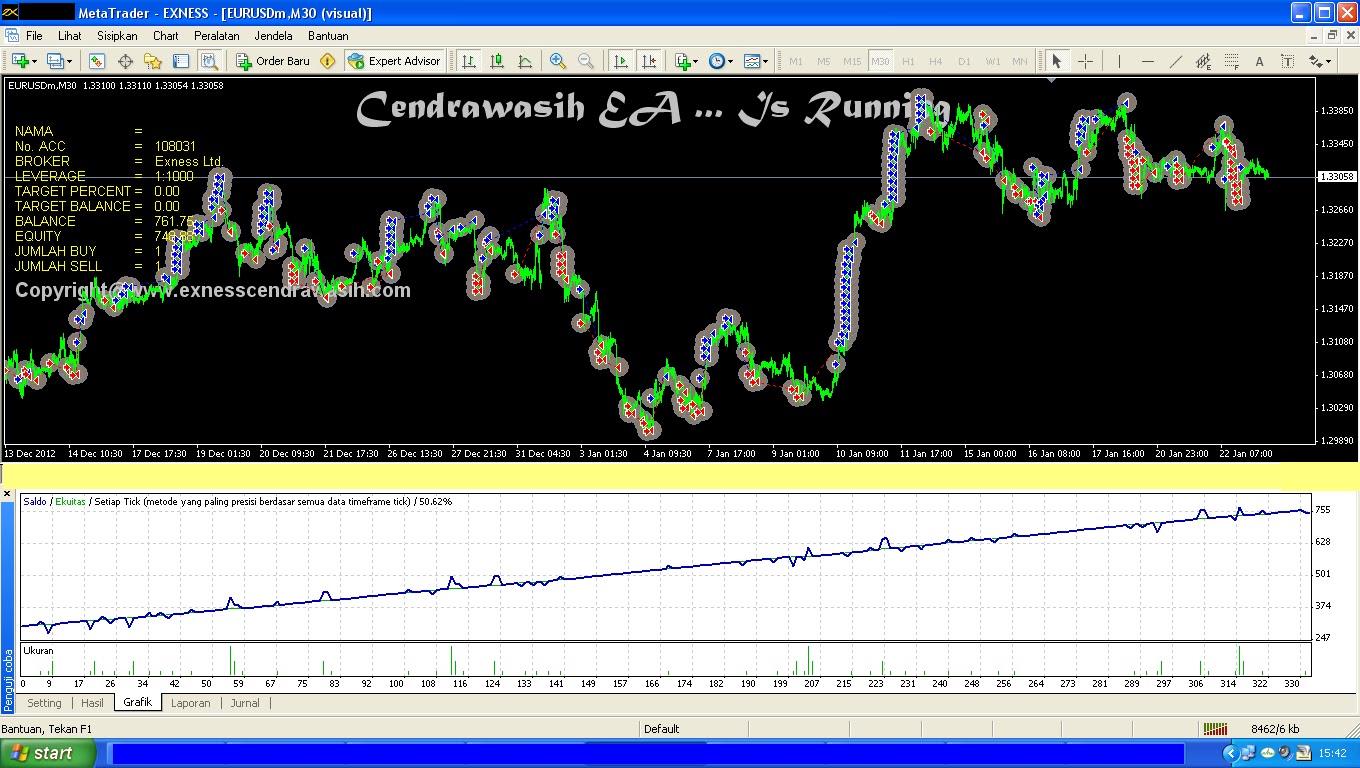
Task: Expand the new chart dropdown arrow
Action: 34,61
